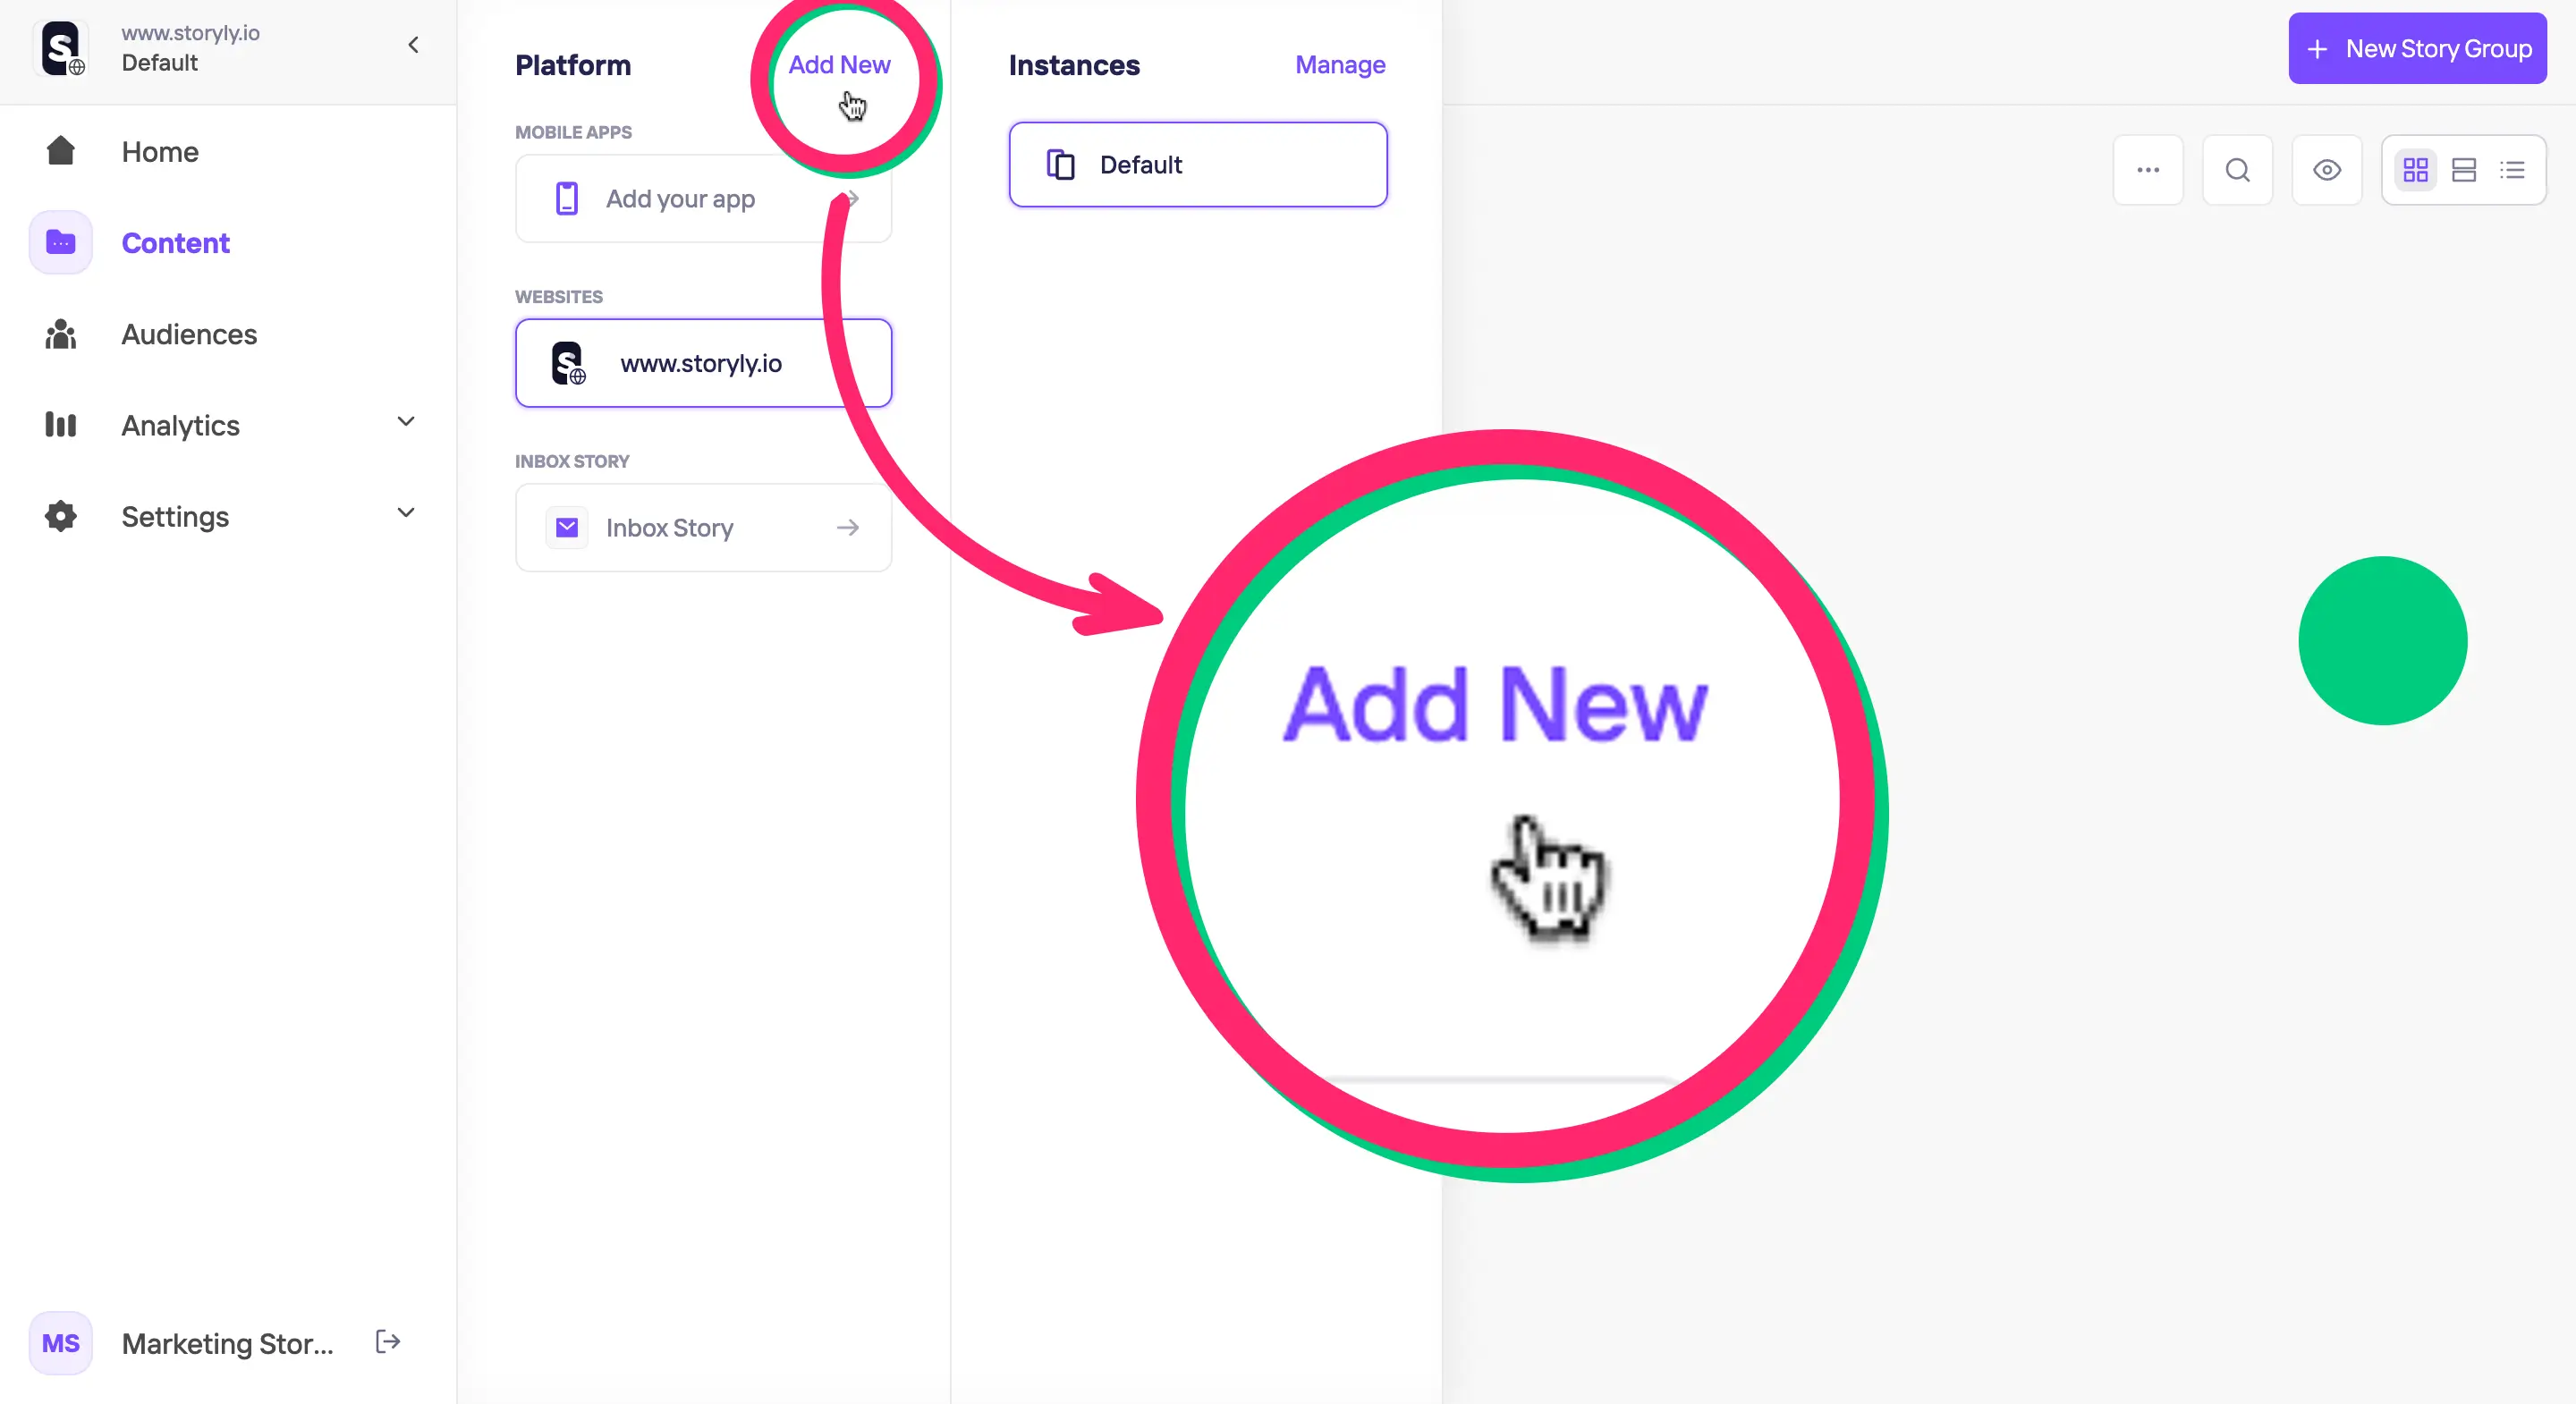Click the Inbox Story email icon
Screen dimensions: 2576x1404
(x=565, y=528)
